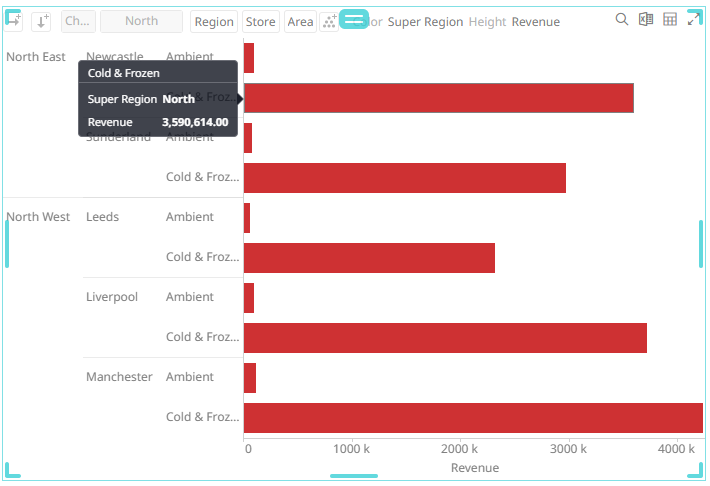Click the Manchester Ambient bar
710x486 pixels.
249,378
